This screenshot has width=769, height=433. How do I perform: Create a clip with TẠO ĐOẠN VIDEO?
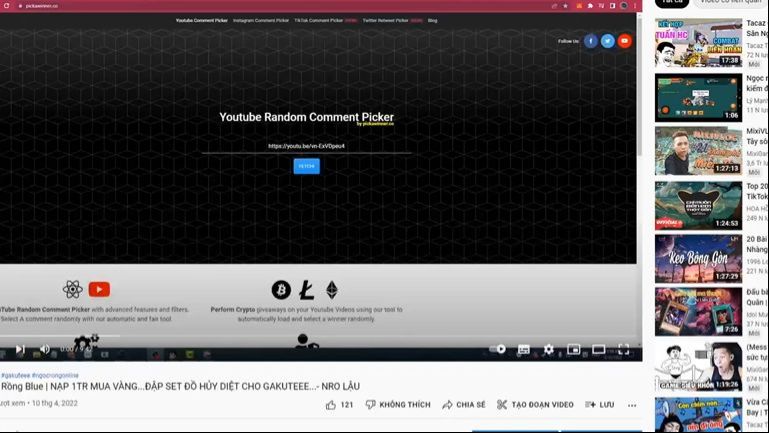535,405
